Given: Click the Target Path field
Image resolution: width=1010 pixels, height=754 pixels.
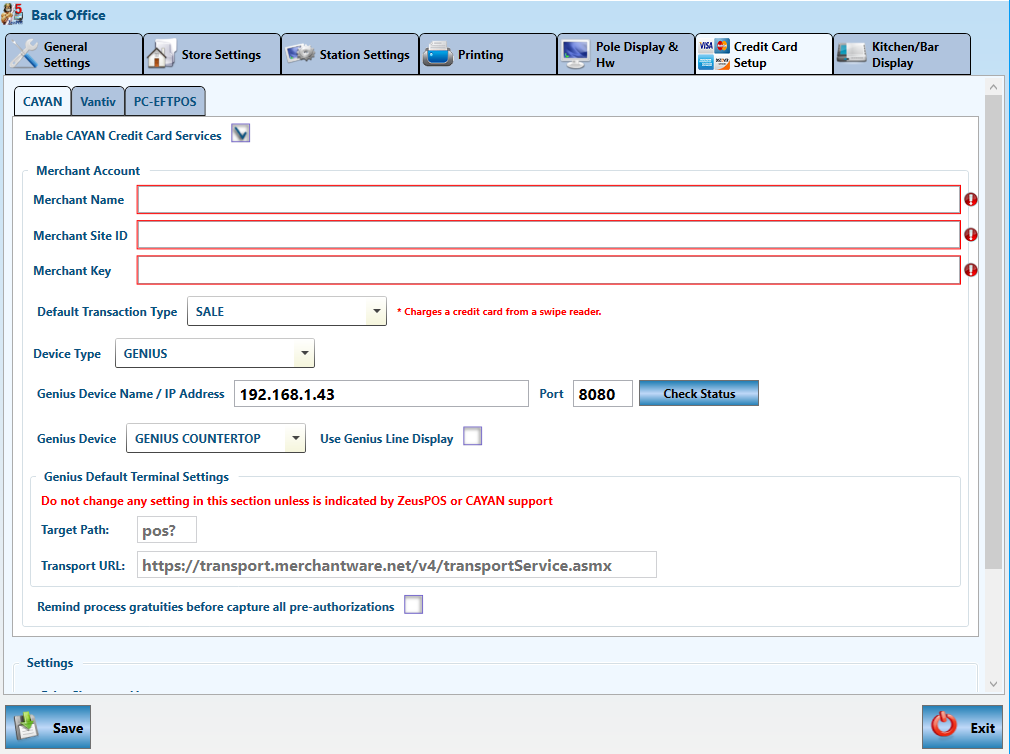Looking at the screenshot, I should [x=167, y=530].
